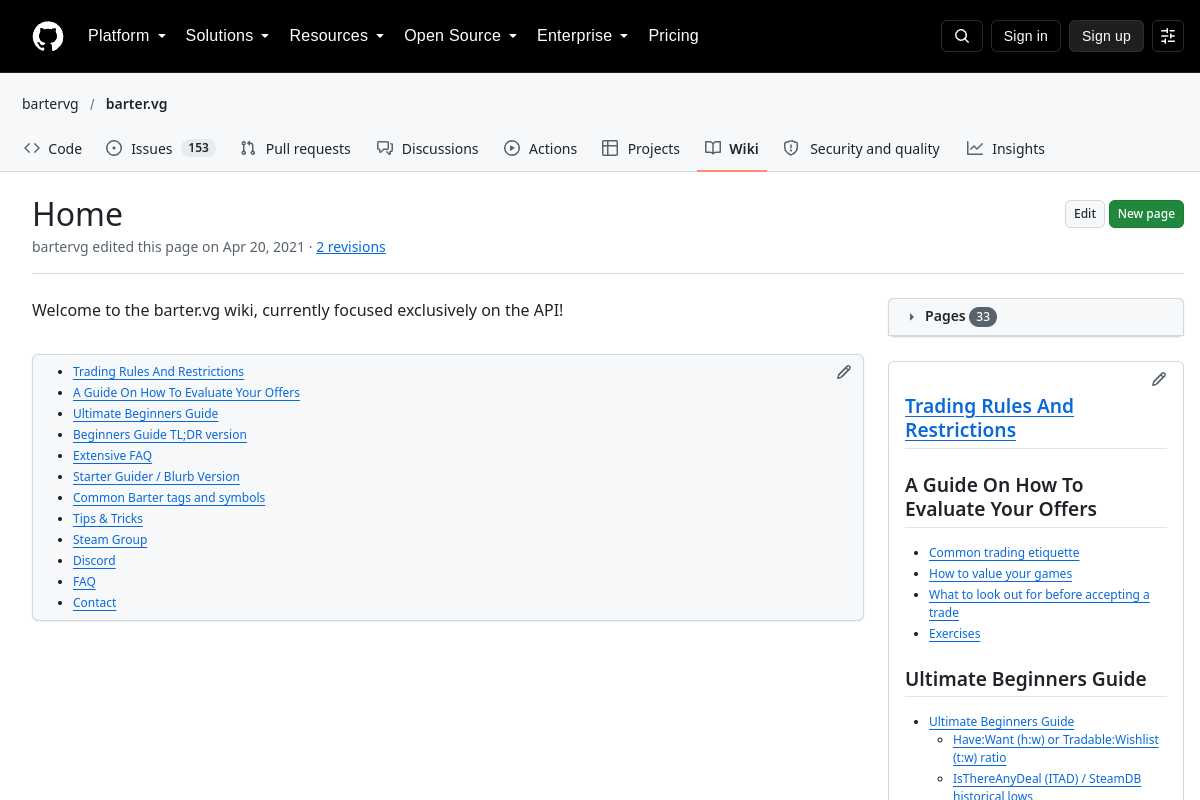Open the GitHub homepage logo

pos(48,36)
